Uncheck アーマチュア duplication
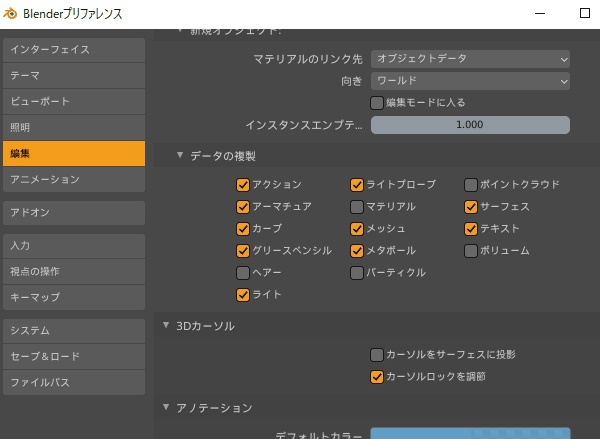 tap(243, 207)
